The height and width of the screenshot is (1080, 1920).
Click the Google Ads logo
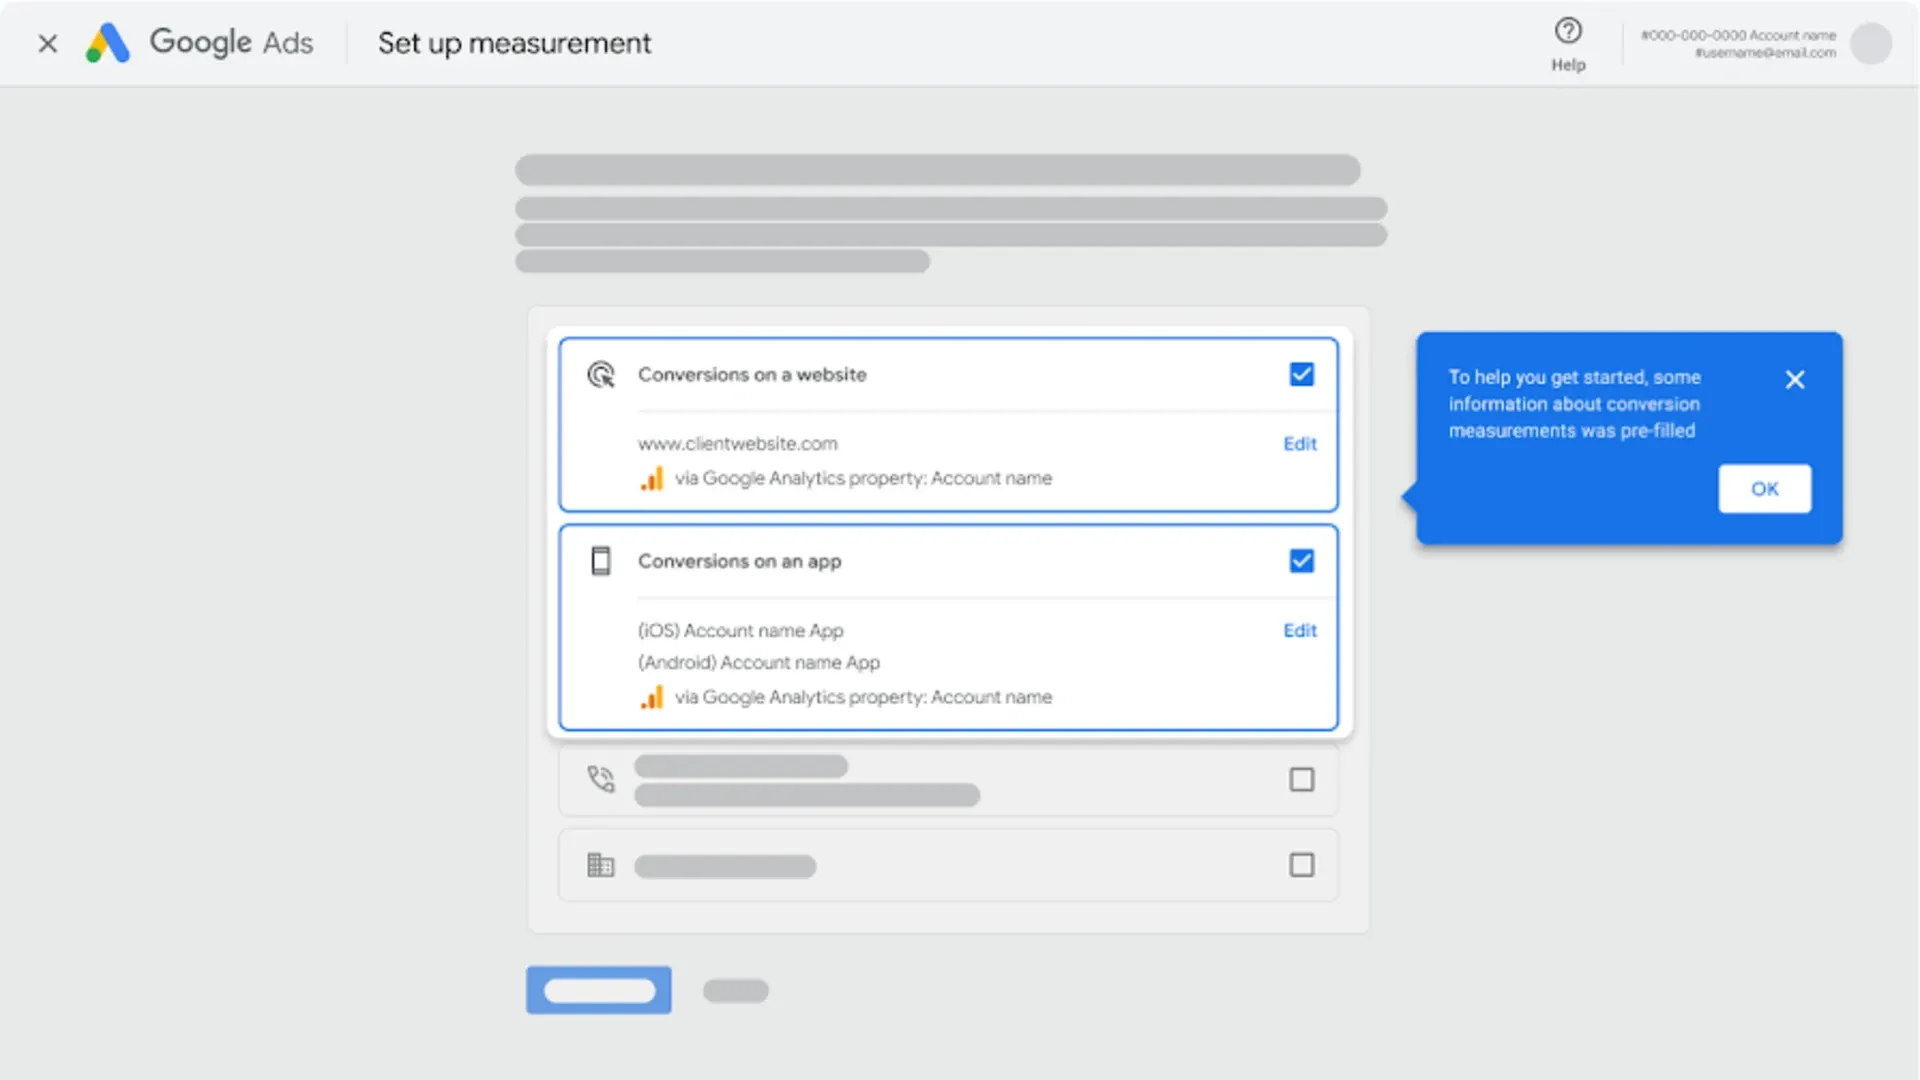(200, 43)
